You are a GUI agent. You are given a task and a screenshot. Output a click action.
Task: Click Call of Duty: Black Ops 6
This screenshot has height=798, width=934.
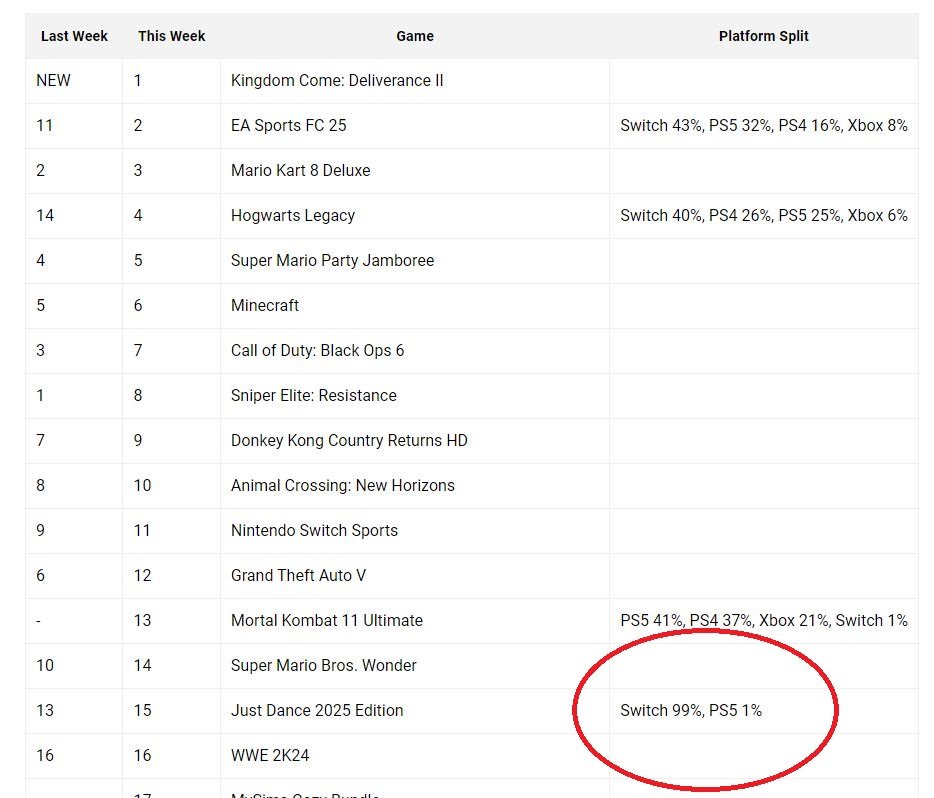[317, 351]
